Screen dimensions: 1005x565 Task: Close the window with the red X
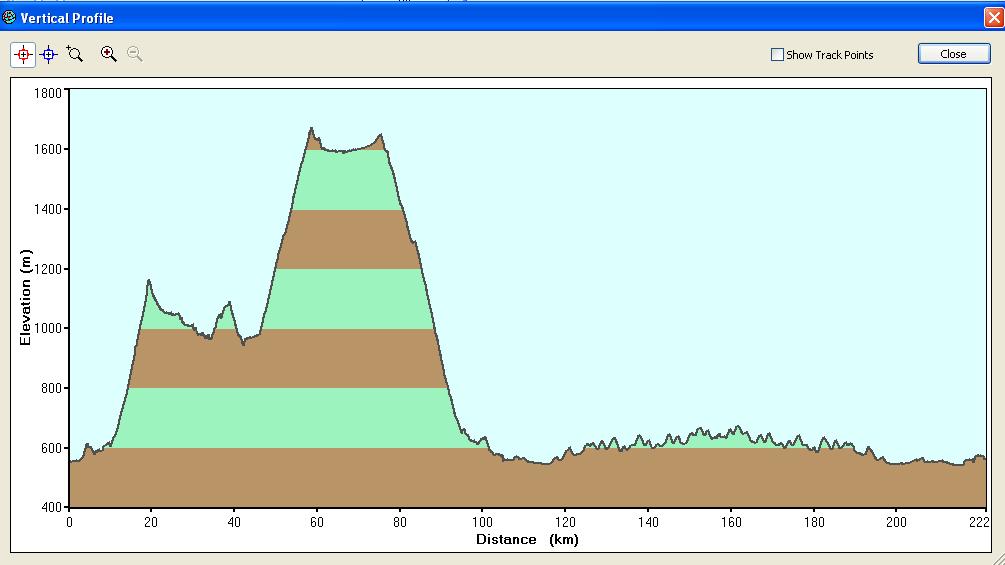pos(991,17)
